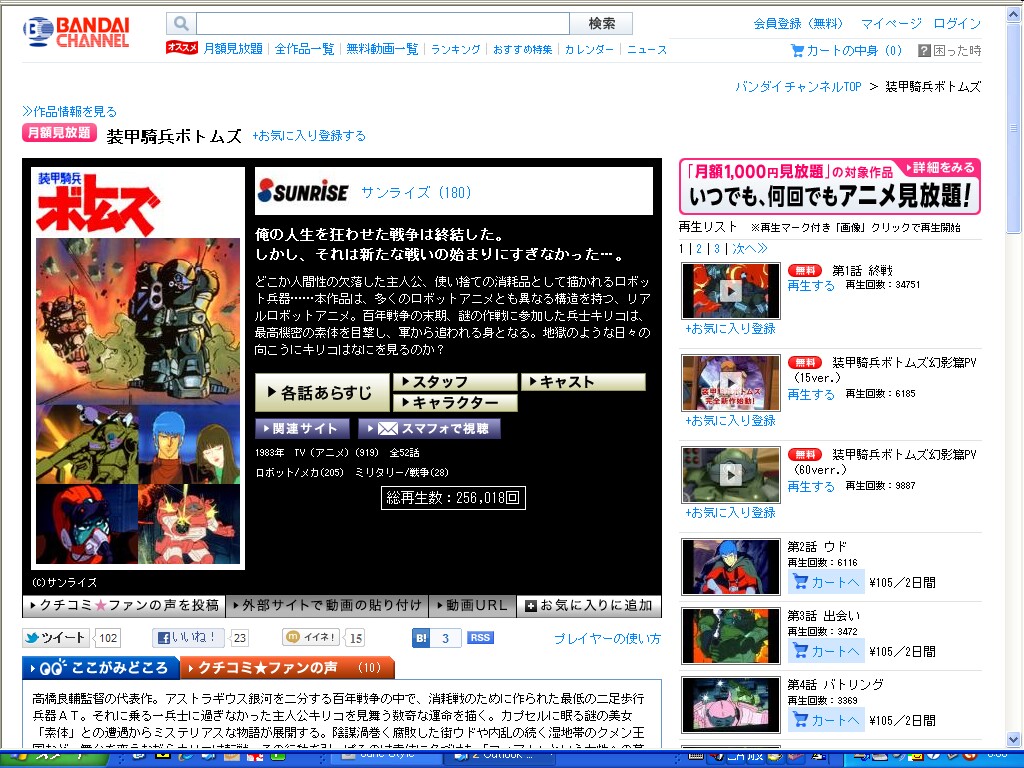Click 次へ» next page link
The image size is (1024, 768).
749,248
